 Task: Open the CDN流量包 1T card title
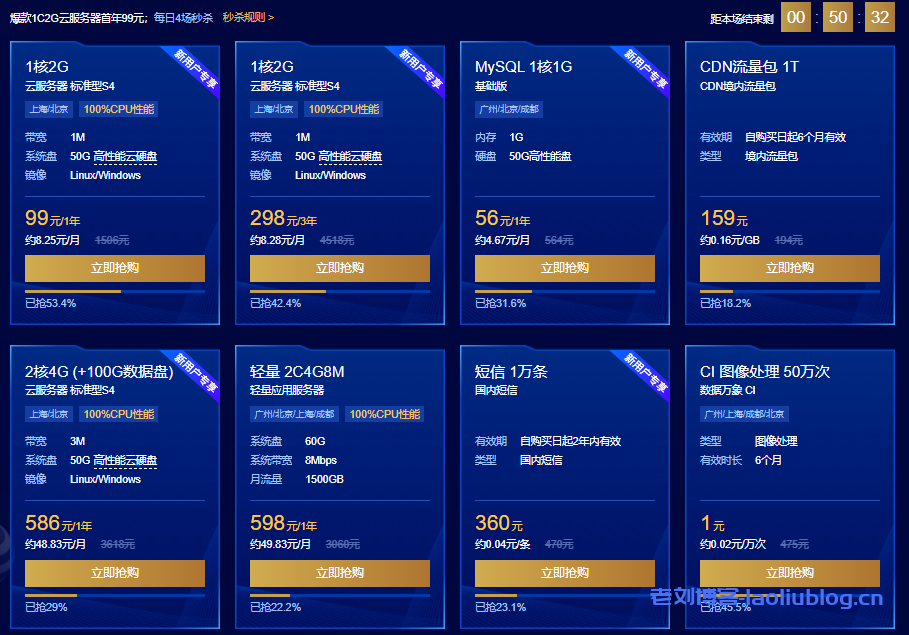point(749,67)
